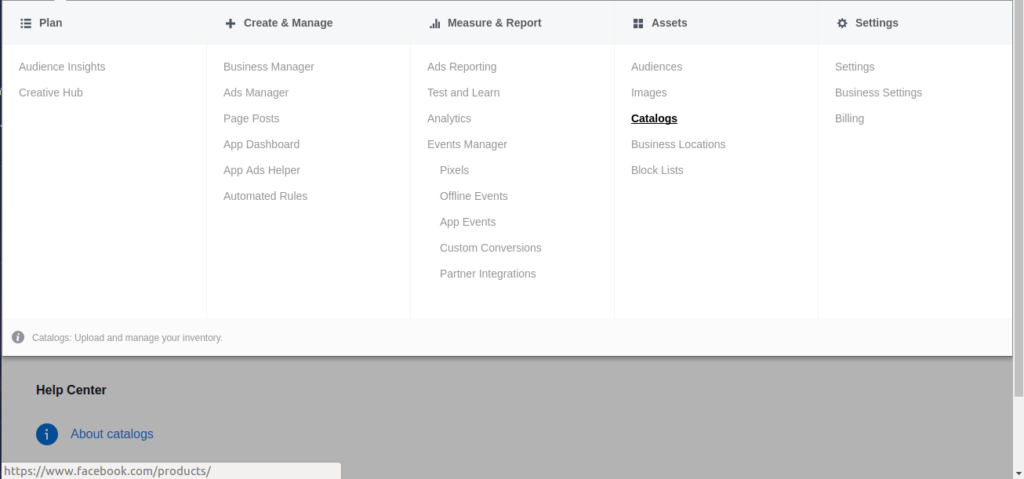
Task: Click the Create & Manage plus icon
Action: tap(230, 23)
